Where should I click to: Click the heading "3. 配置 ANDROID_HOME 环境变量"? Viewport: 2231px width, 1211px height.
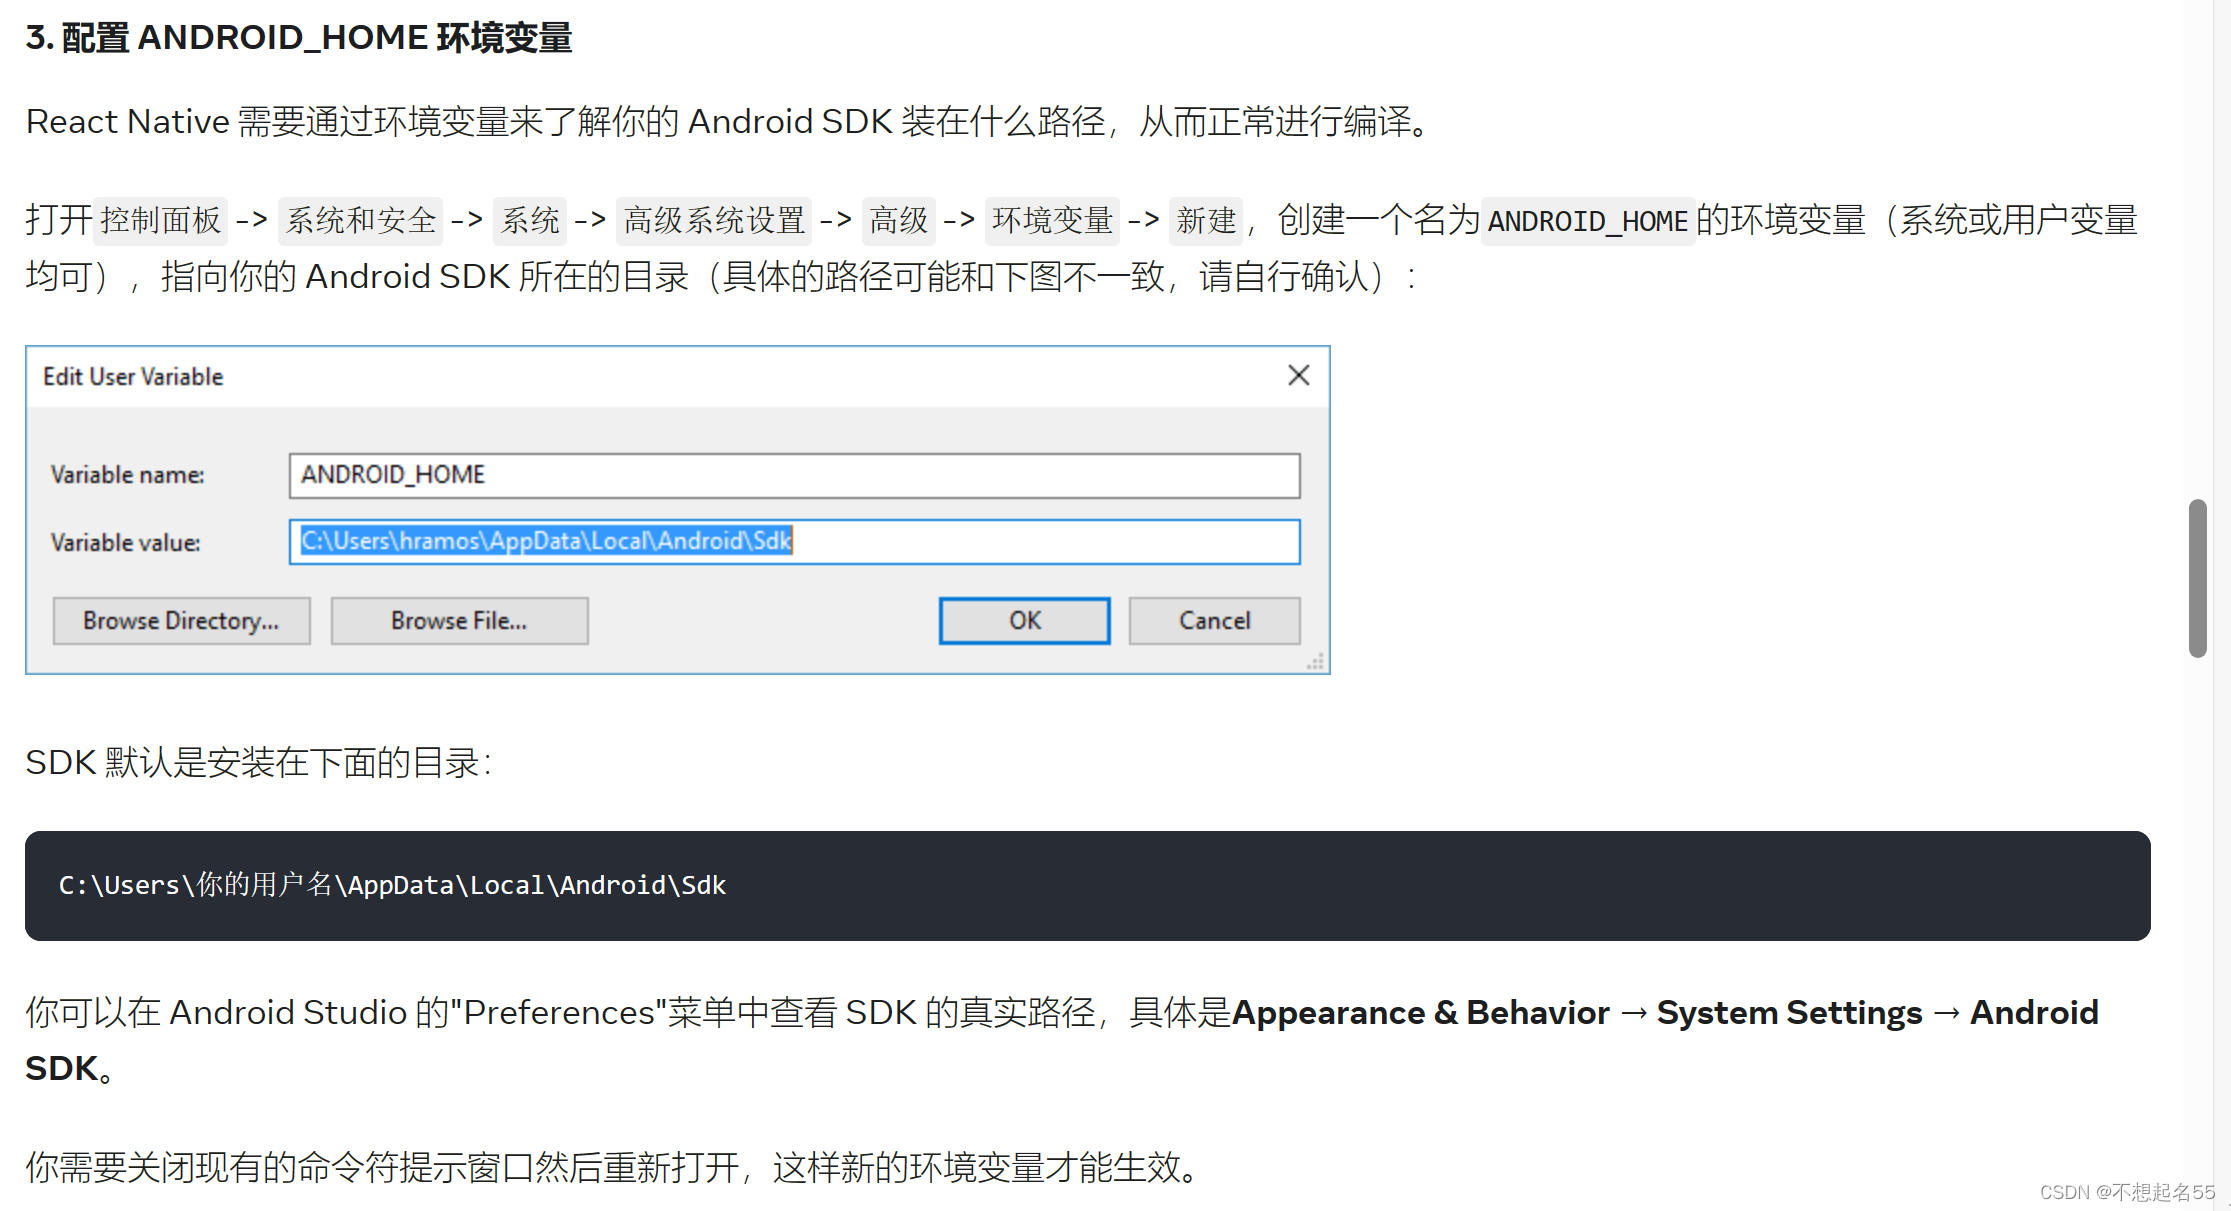pos(299,38)
